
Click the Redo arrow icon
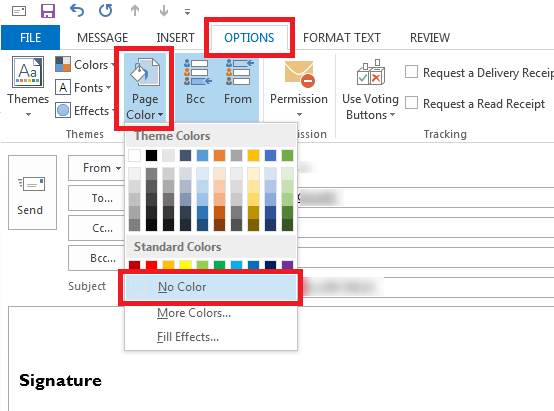[105, 11]
